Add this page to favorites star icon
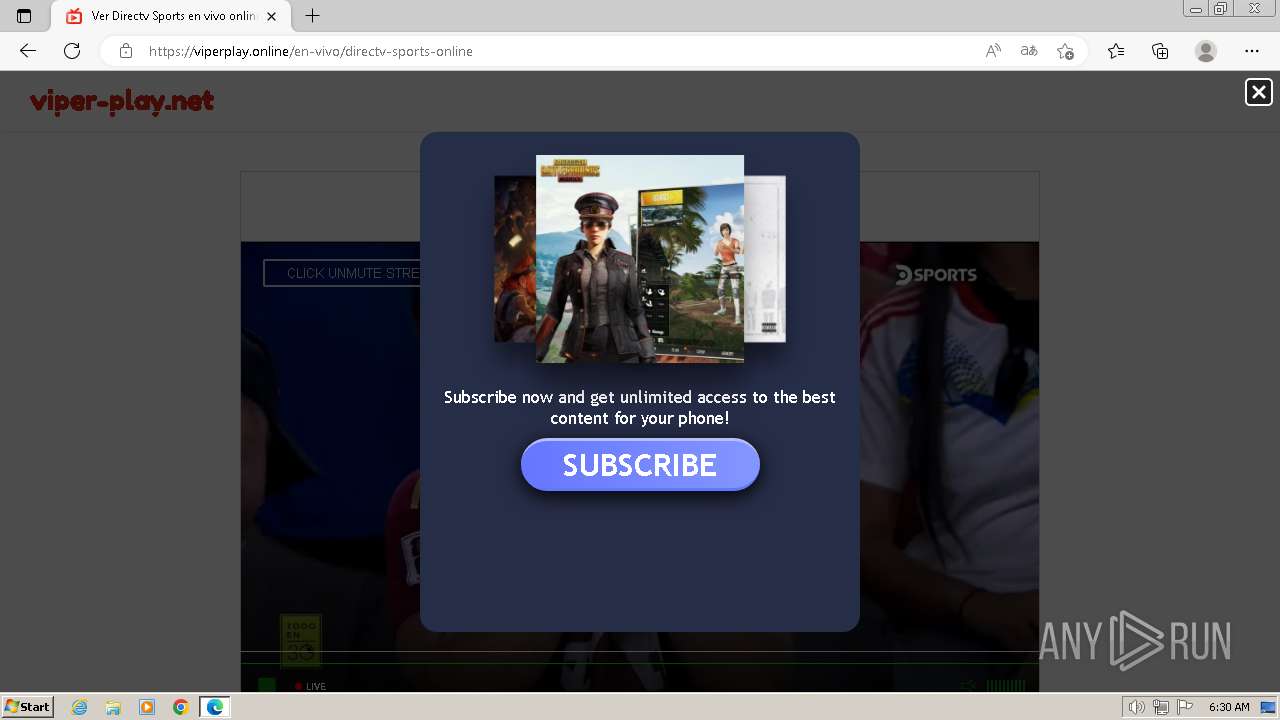 coord(1065,51)
